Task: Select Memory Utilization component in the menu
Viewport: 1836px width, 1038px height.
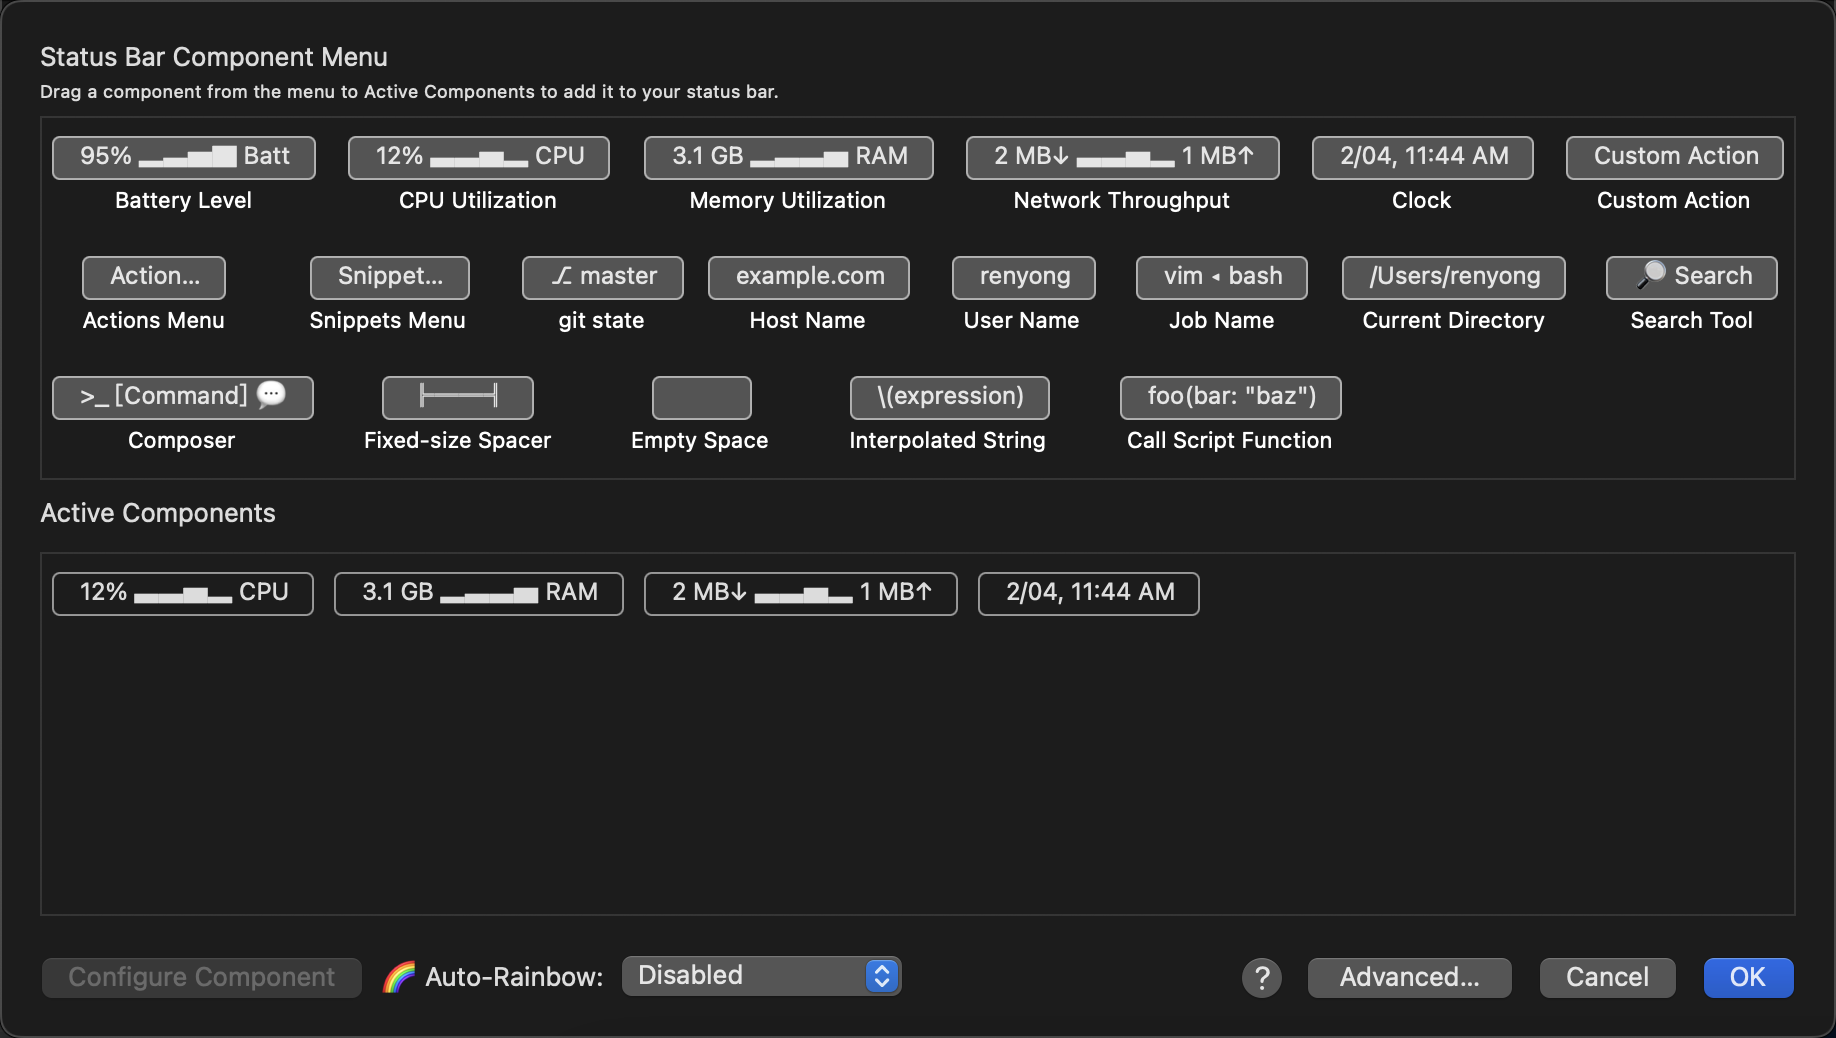Action: coord(789,157)
